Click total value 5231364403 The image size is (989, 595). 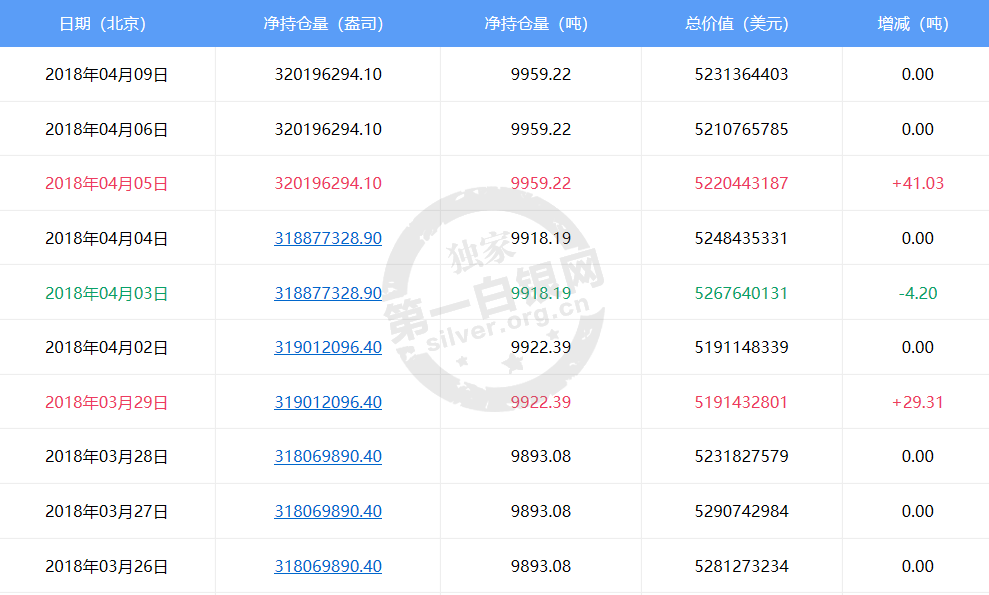(741, 74)
